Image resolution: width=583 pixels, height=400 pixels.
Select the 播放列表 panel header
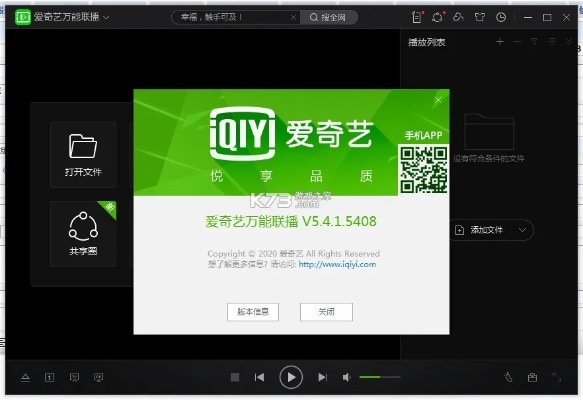click(x=427, y=42)
